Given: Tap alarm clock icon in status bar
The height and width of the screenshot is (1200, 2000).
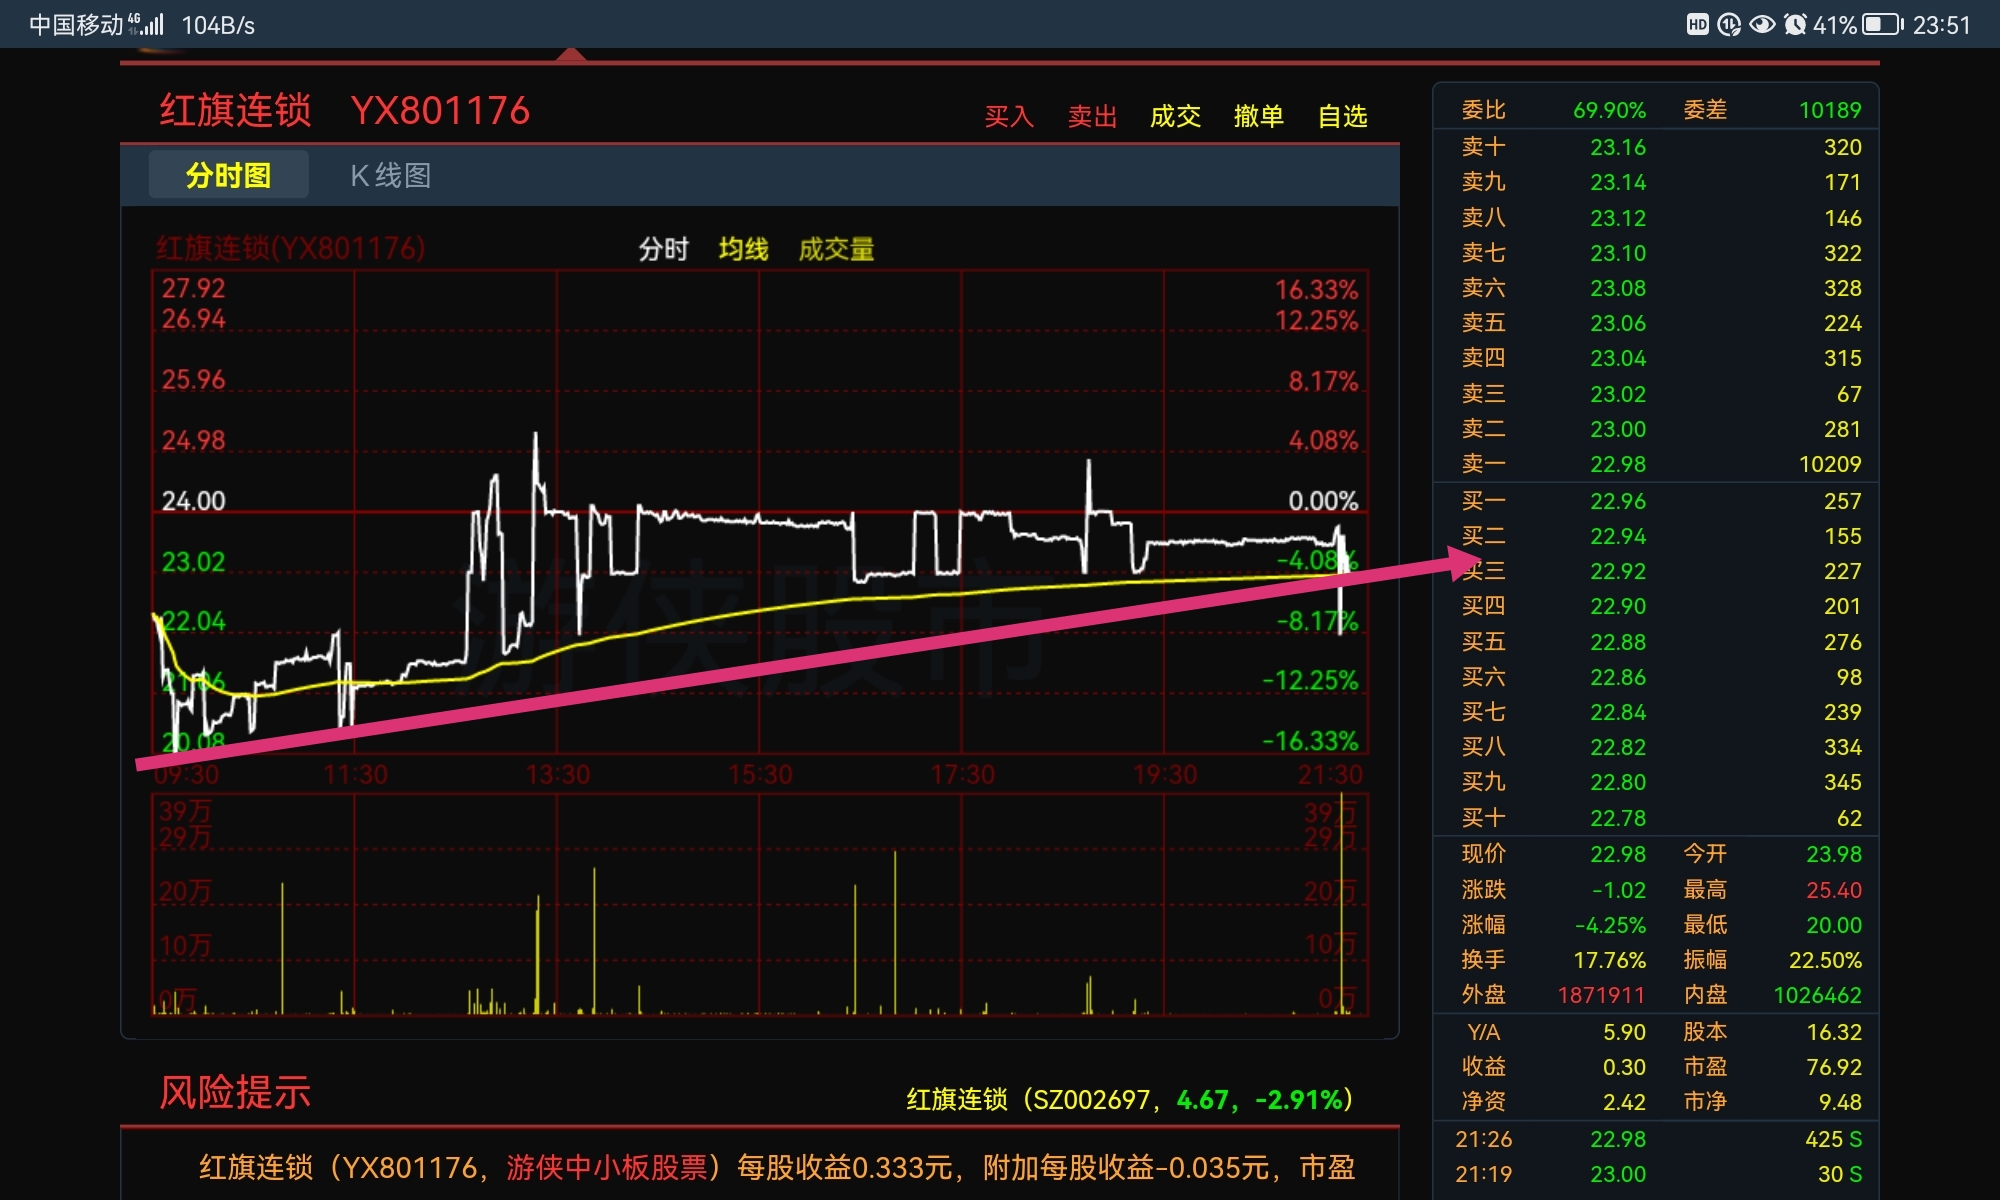Looking at the screenshot, I should (x=1795, y=25).
